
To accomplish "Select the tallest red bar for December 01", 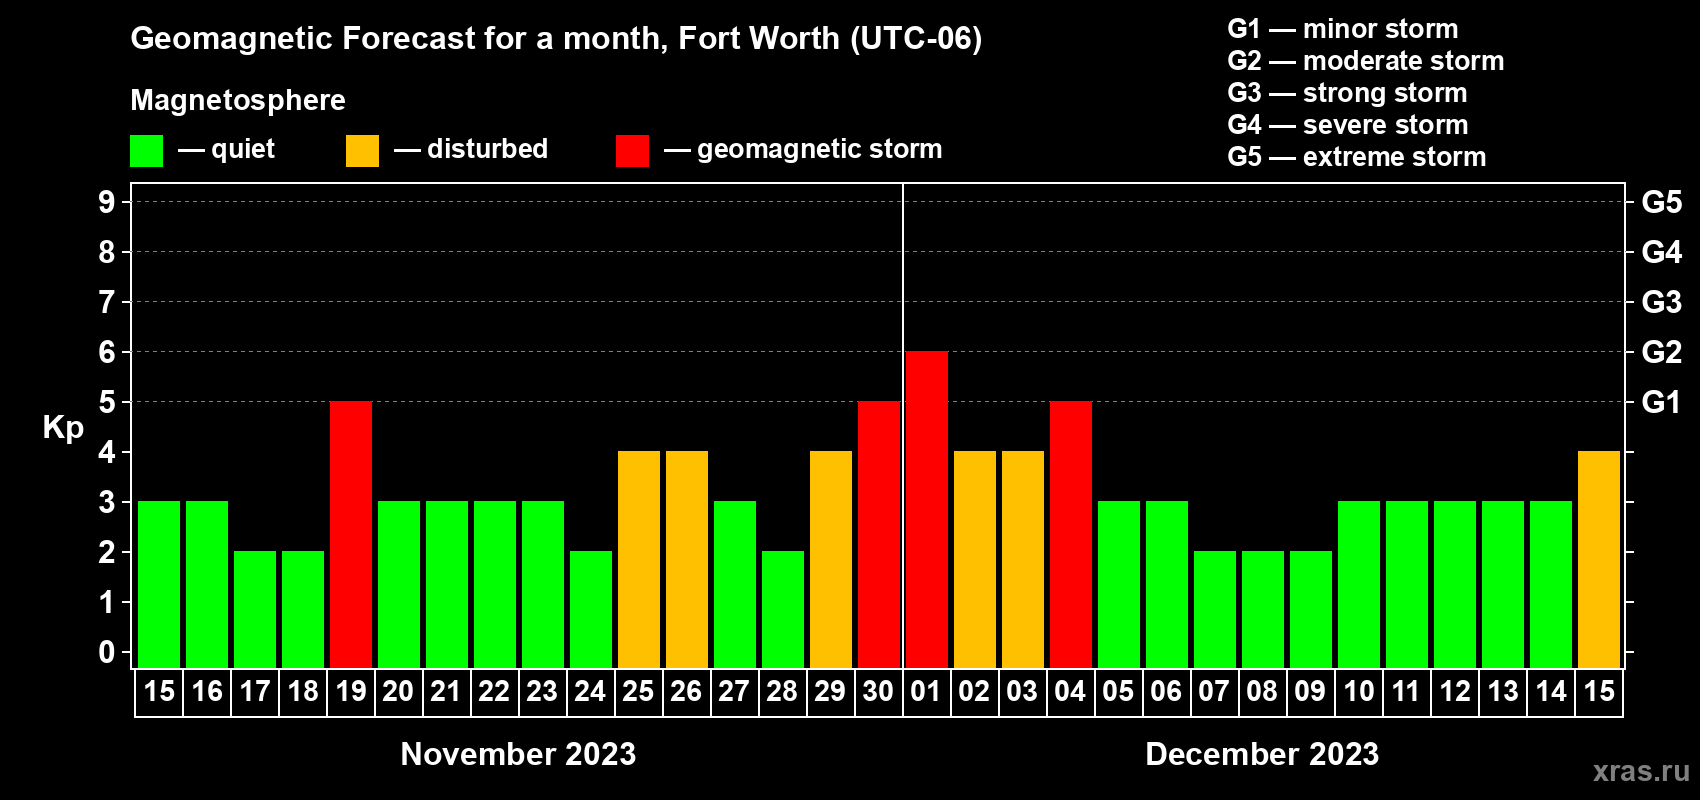I will tap(927, 510).
